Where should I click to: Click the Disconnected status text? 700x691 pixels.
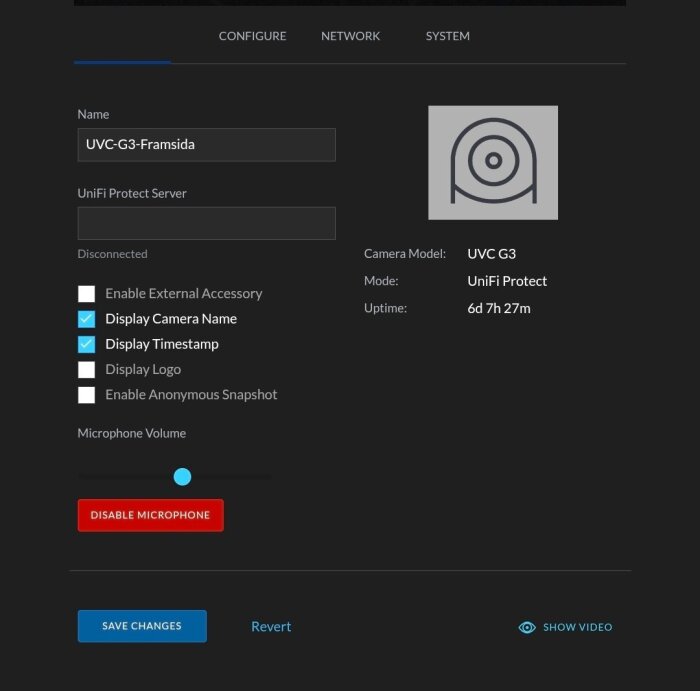pyautogui.click(x=112, y=254)
